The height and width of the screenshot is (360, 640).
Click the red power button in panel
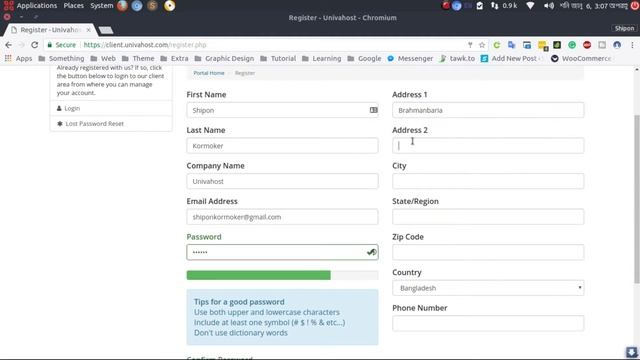coord(635,6)
